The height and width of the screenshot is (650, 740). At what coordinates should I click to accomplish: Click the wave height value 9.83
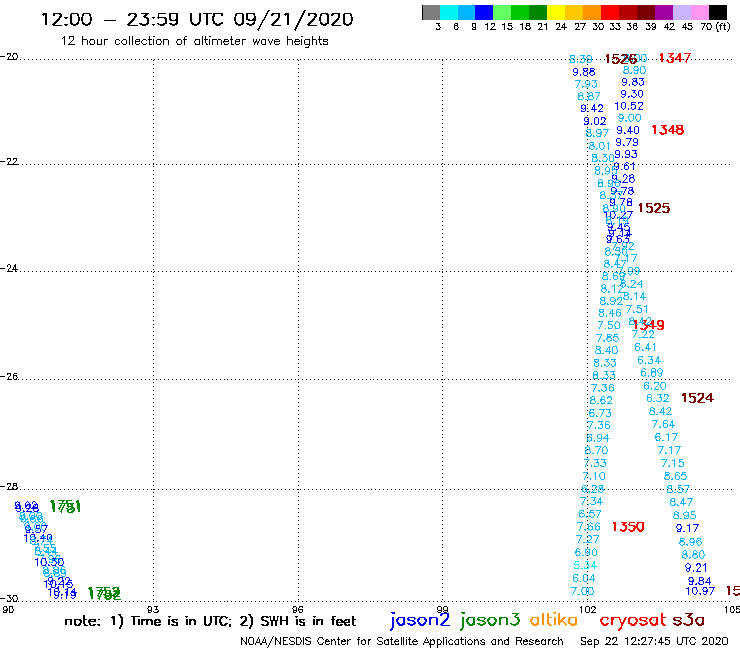tap(633, 82)
